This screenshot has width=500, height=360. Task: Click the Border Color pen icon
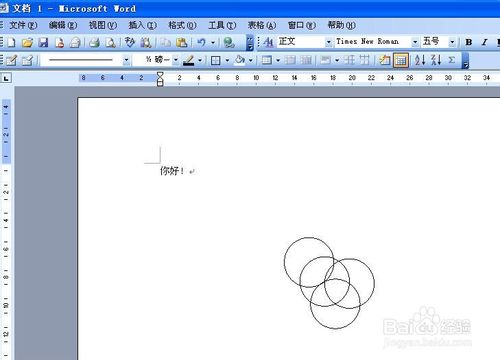point(189,60)
